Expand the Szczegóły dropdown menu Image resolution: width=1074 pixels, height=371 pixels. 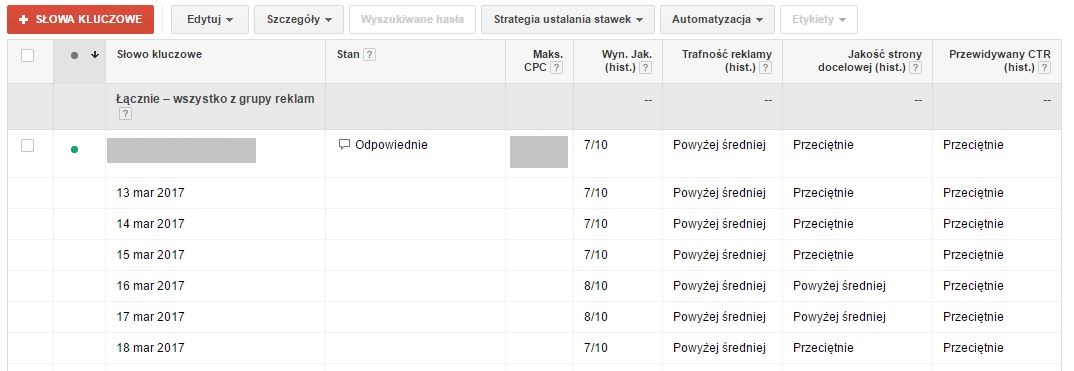299,19
